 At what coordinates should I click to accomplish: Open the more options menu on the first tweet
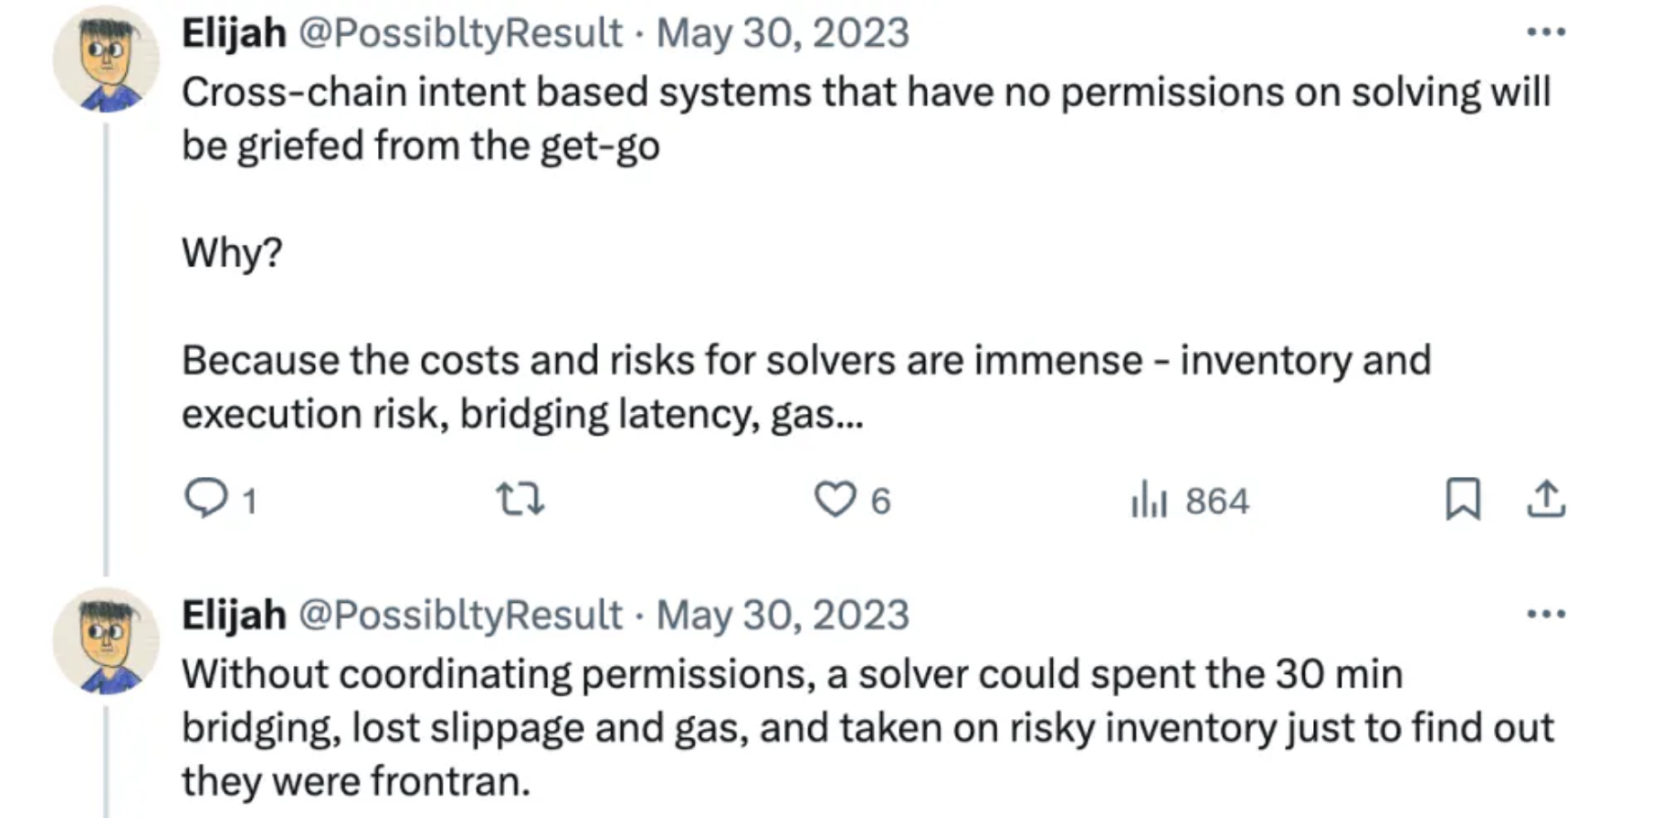[x=1546, y=32]
